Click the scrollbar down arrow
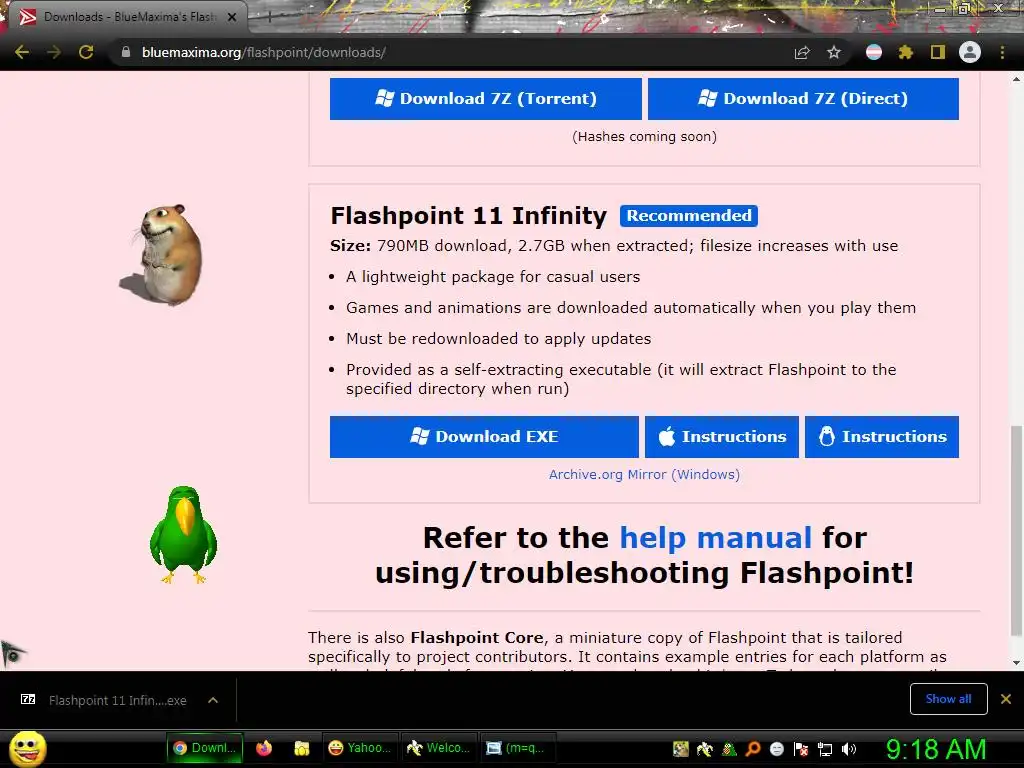This screenshot has width=1024, height=768. [x=1016, y=662]
